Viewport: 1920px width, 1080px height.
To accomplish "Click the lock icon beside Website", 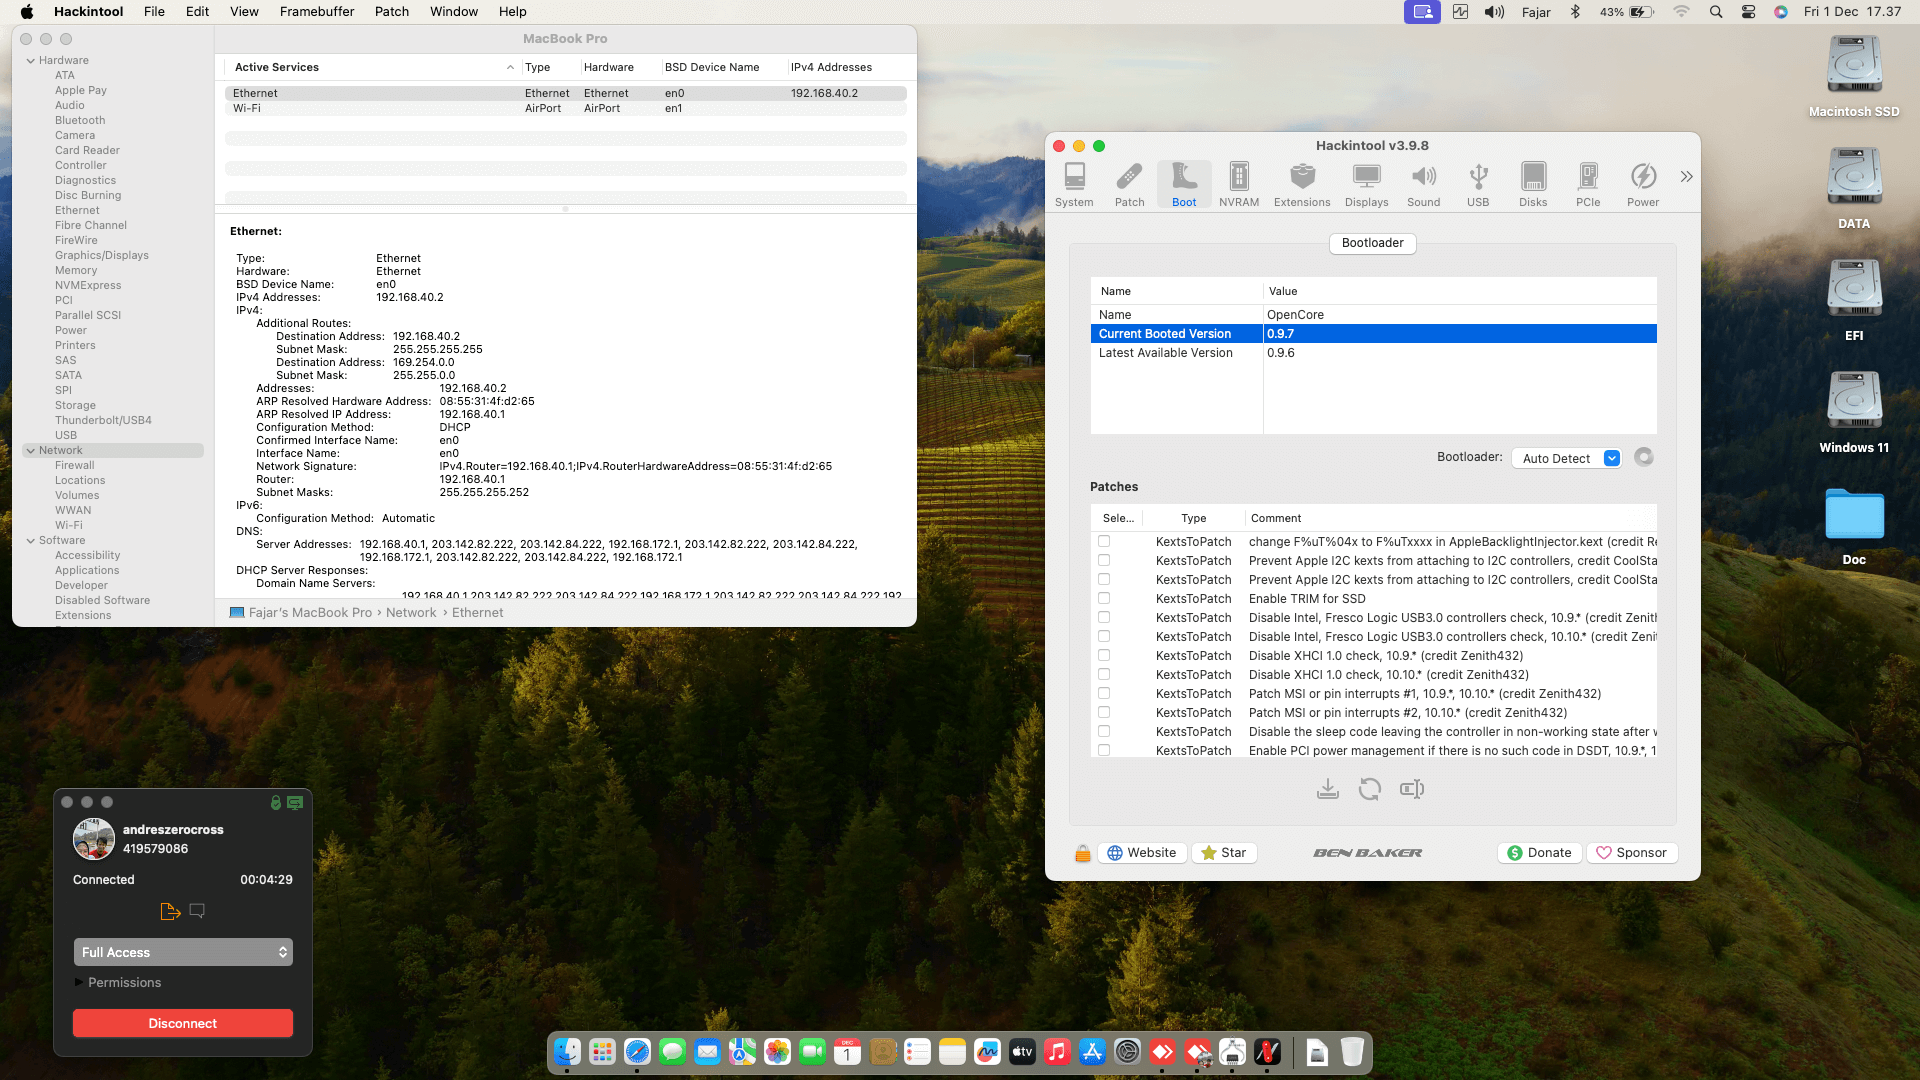I will [1082, 853].
